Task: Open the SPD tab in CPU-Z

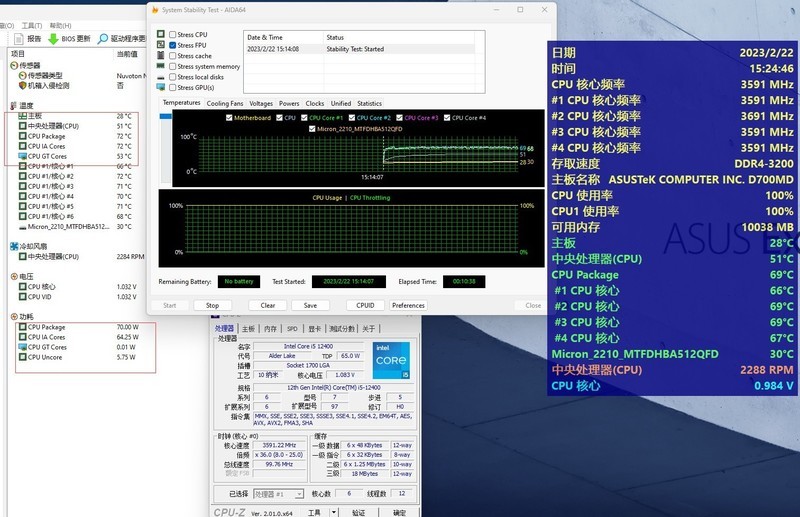Action: pyautogui.click(x=292, y=329)
